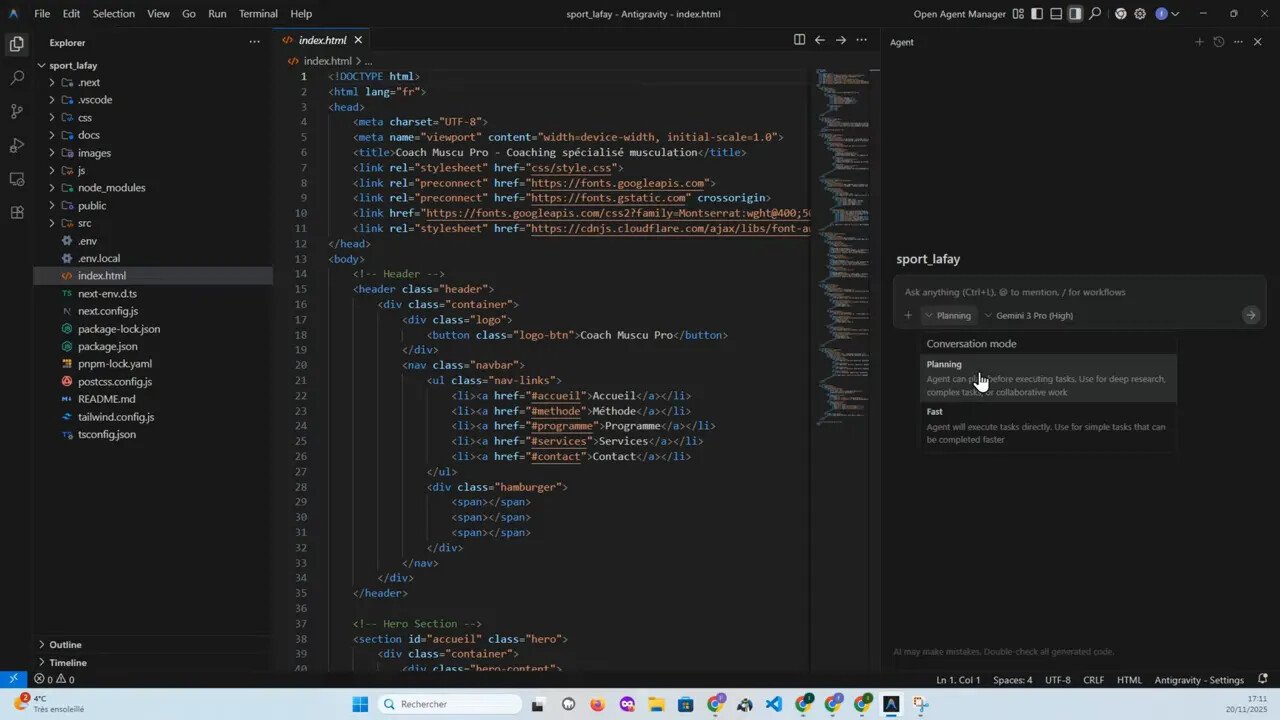Toggle the primary sidebar visibility in title bar
The image size is (1280, 720).
click(x=1037, y=13)
